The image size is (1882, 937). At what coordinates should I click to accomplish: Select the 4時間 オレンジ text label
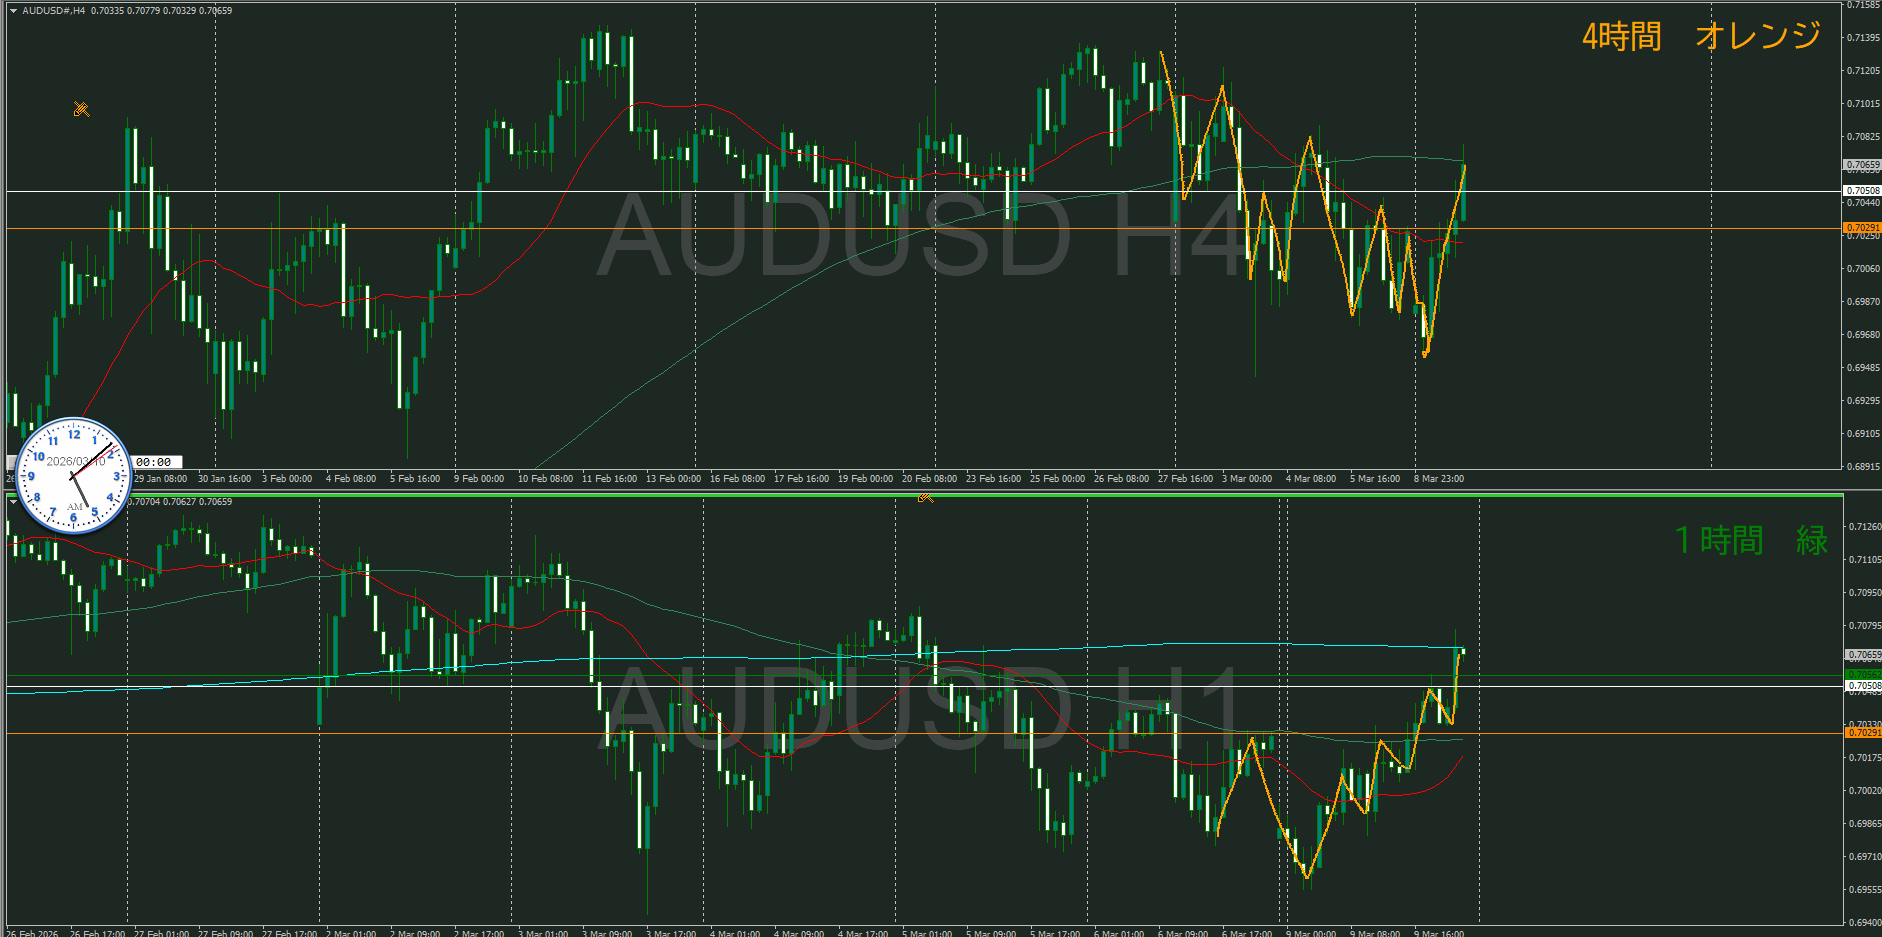(x=1700, y=37)
